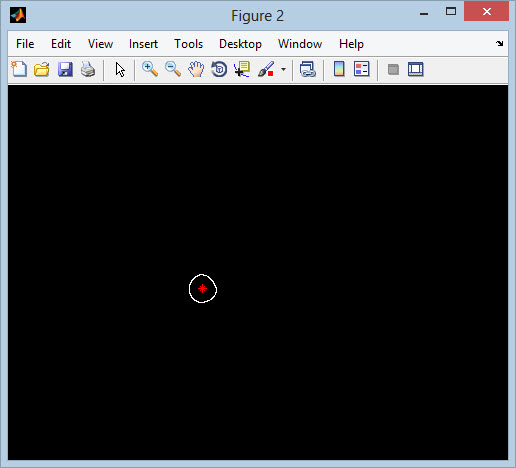Print the figure with printer icon
The image size is (516, 468).
(88, 70)
